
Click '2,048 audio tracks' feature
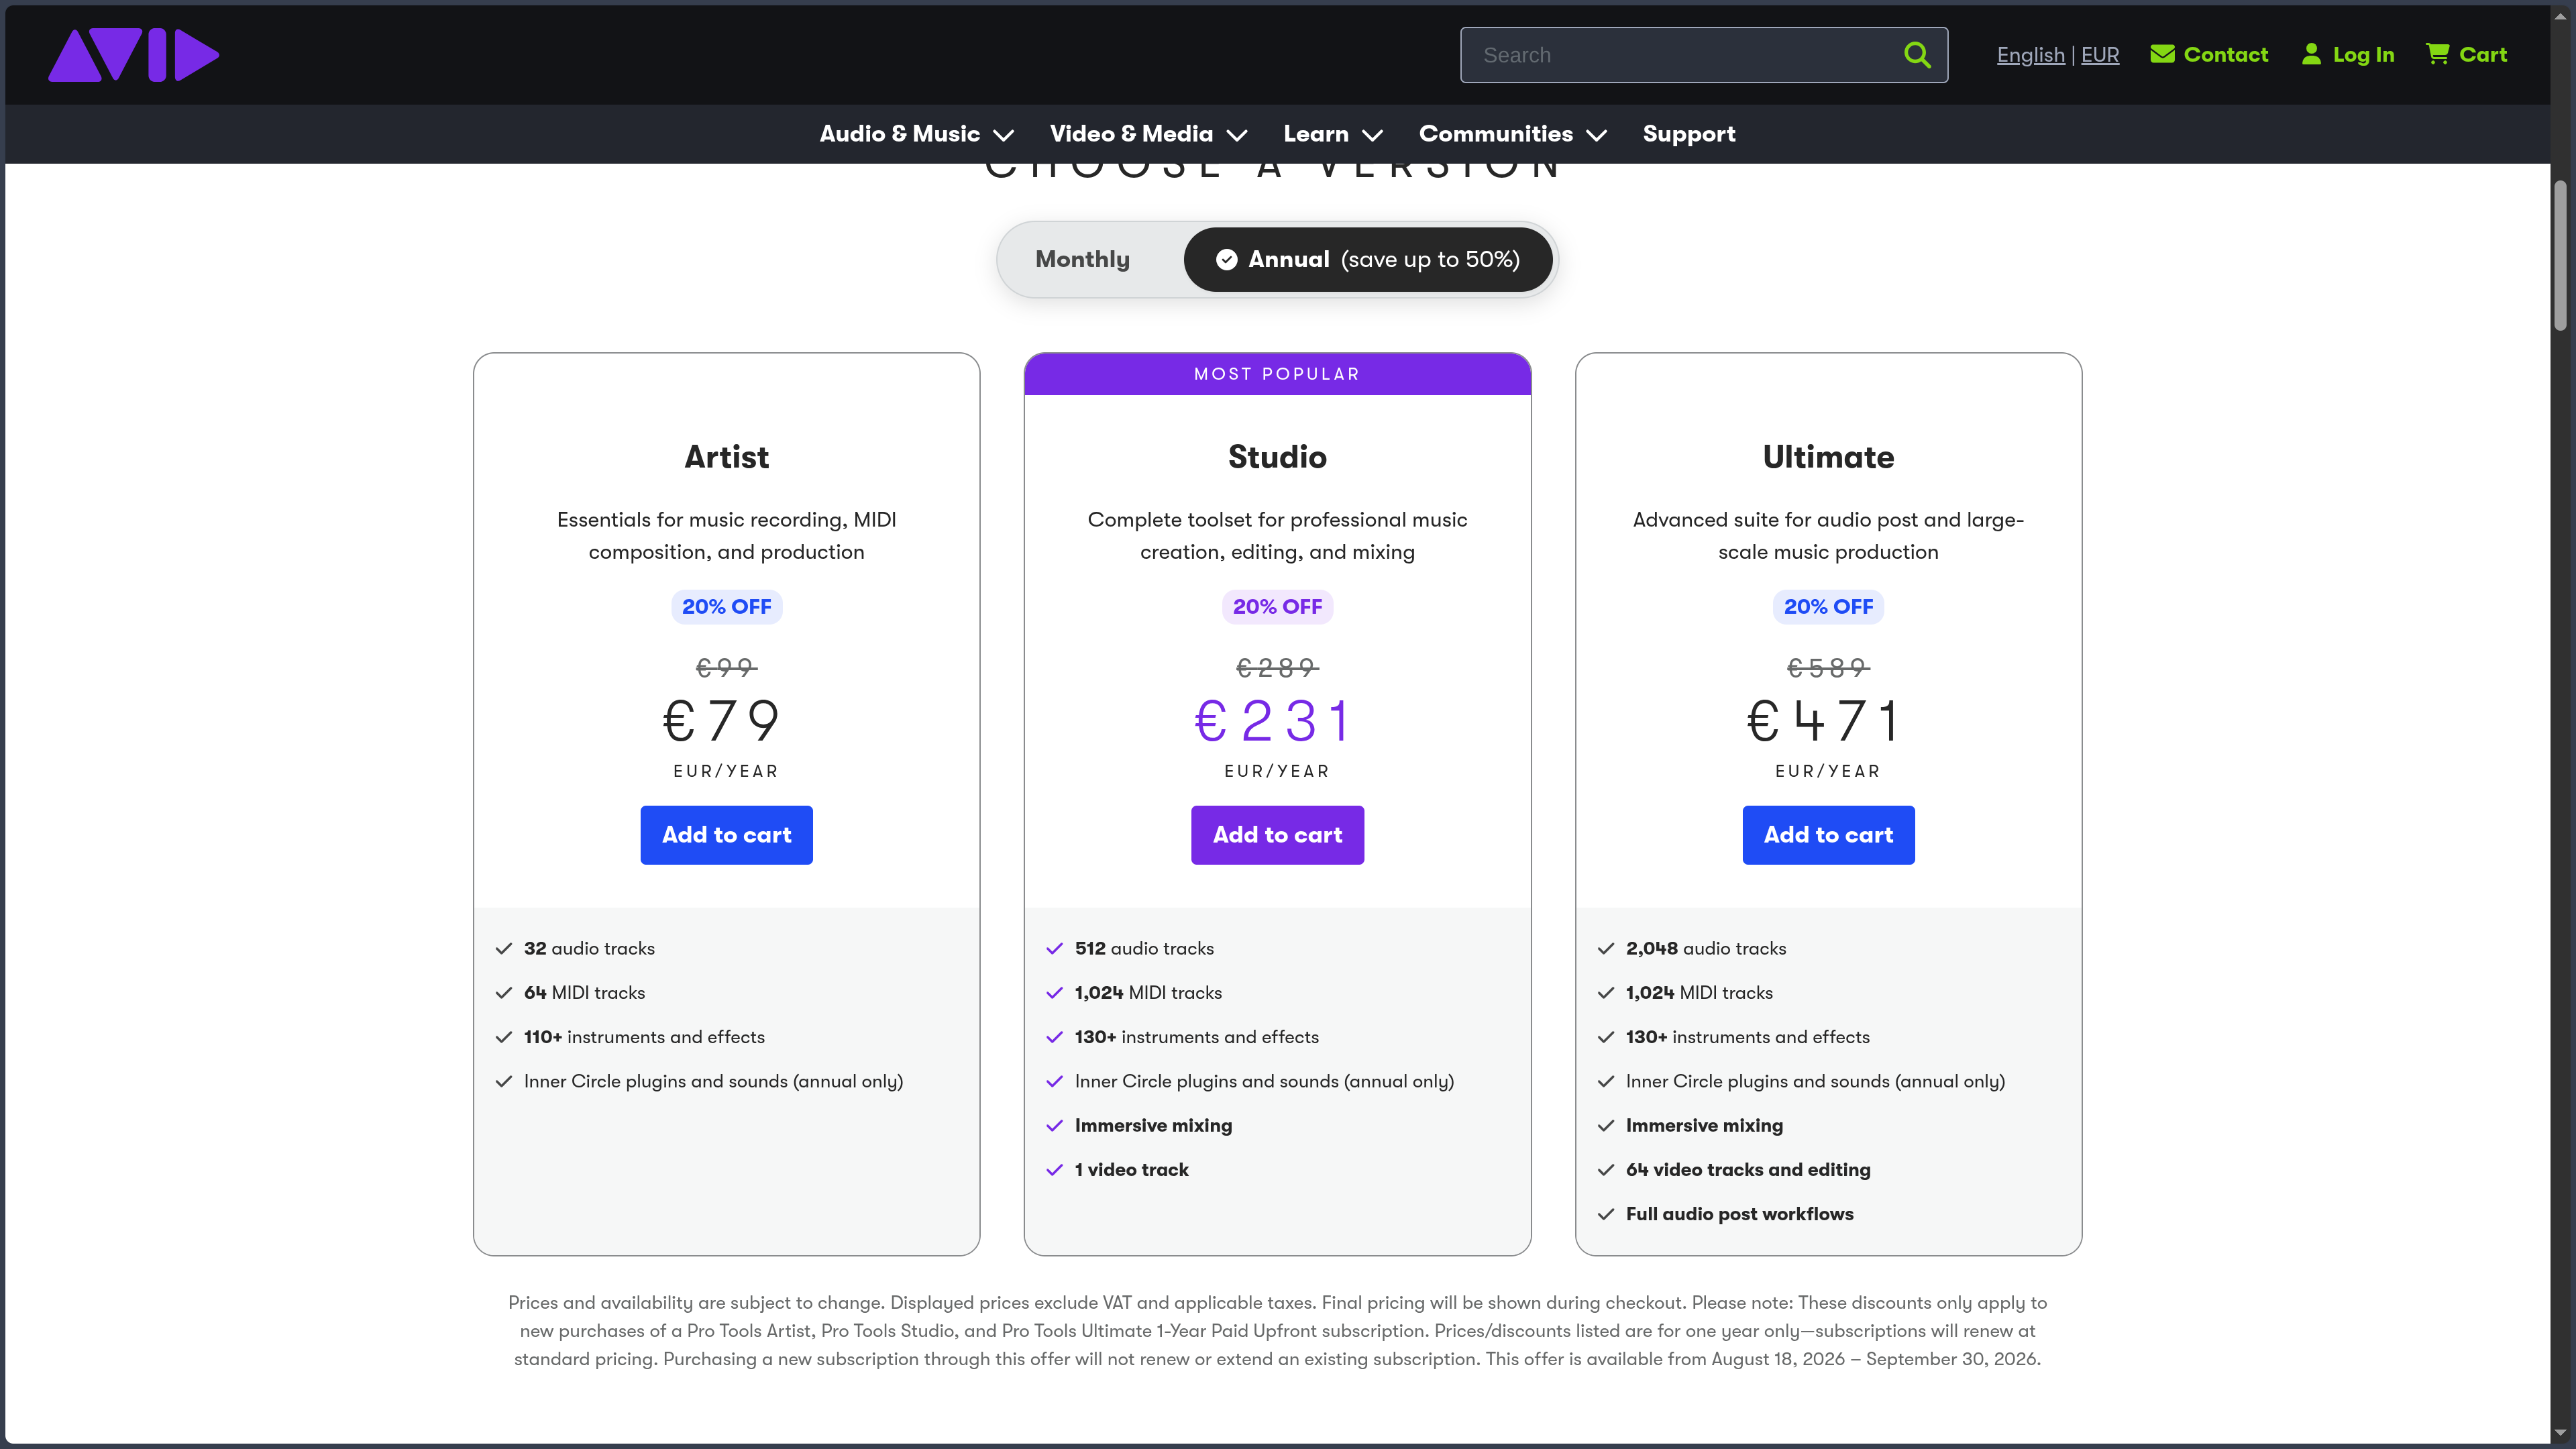[1706, 949]
